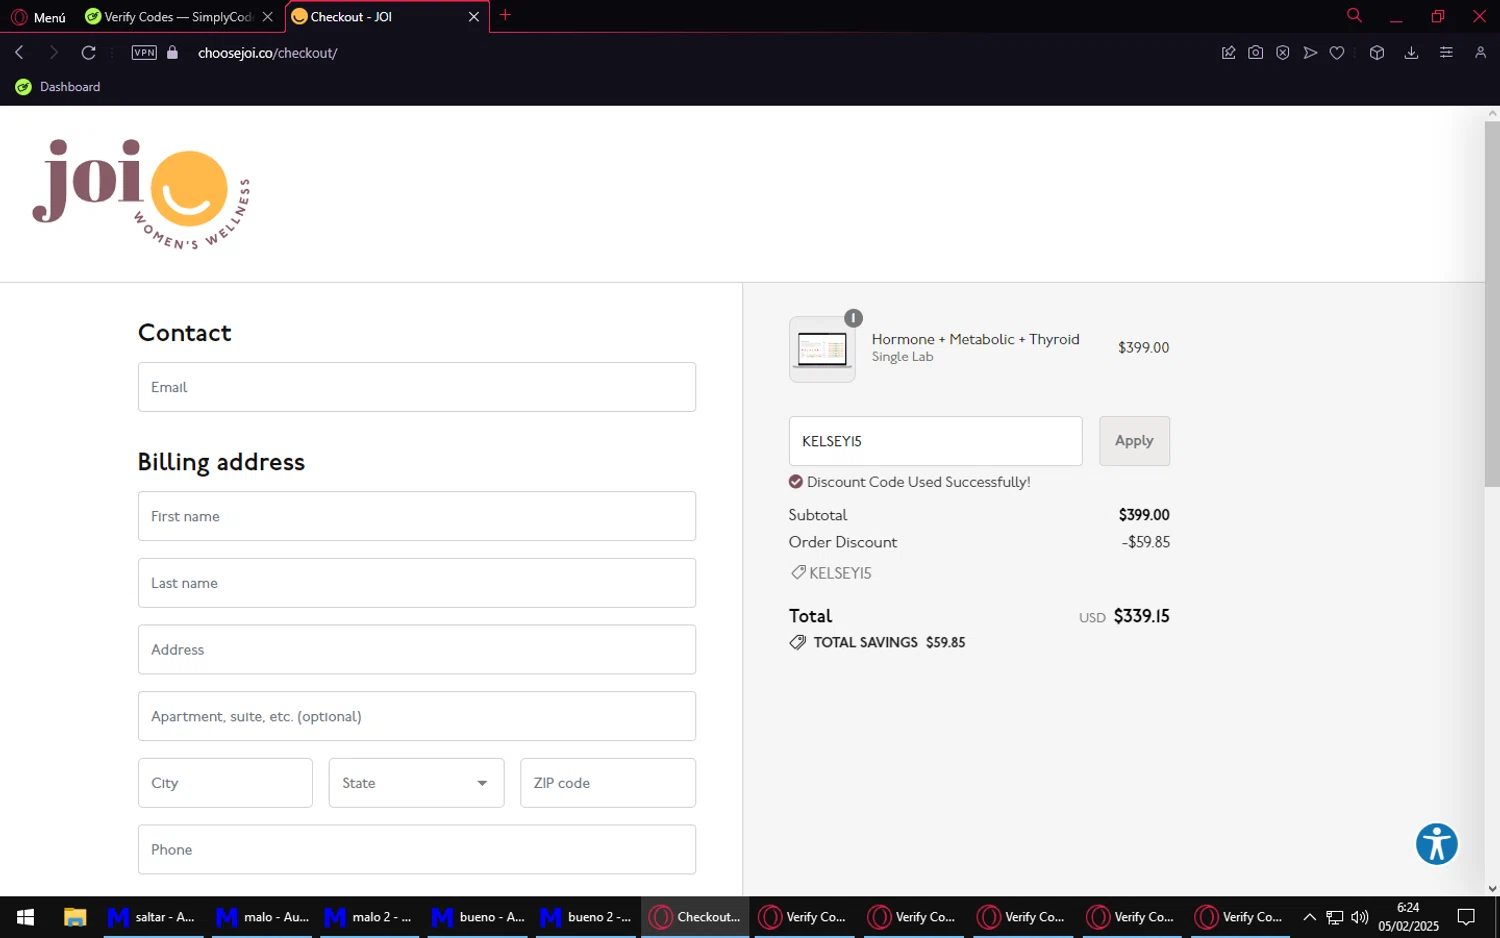Image resolution: width=1500 pixels, height=938 pixels.
Task: Open the profile account icon
Action: click(x=1480, y=53)
